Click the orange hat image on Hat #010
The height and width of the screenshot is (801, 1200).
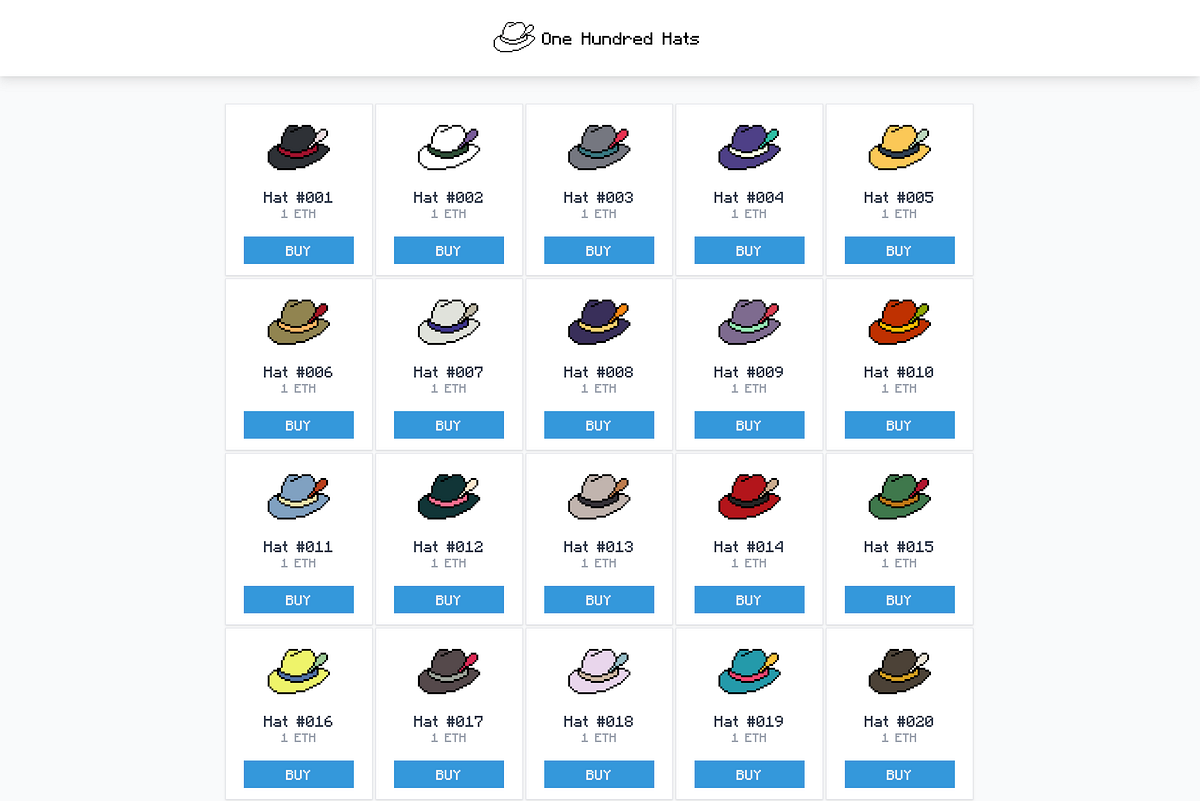898,320
